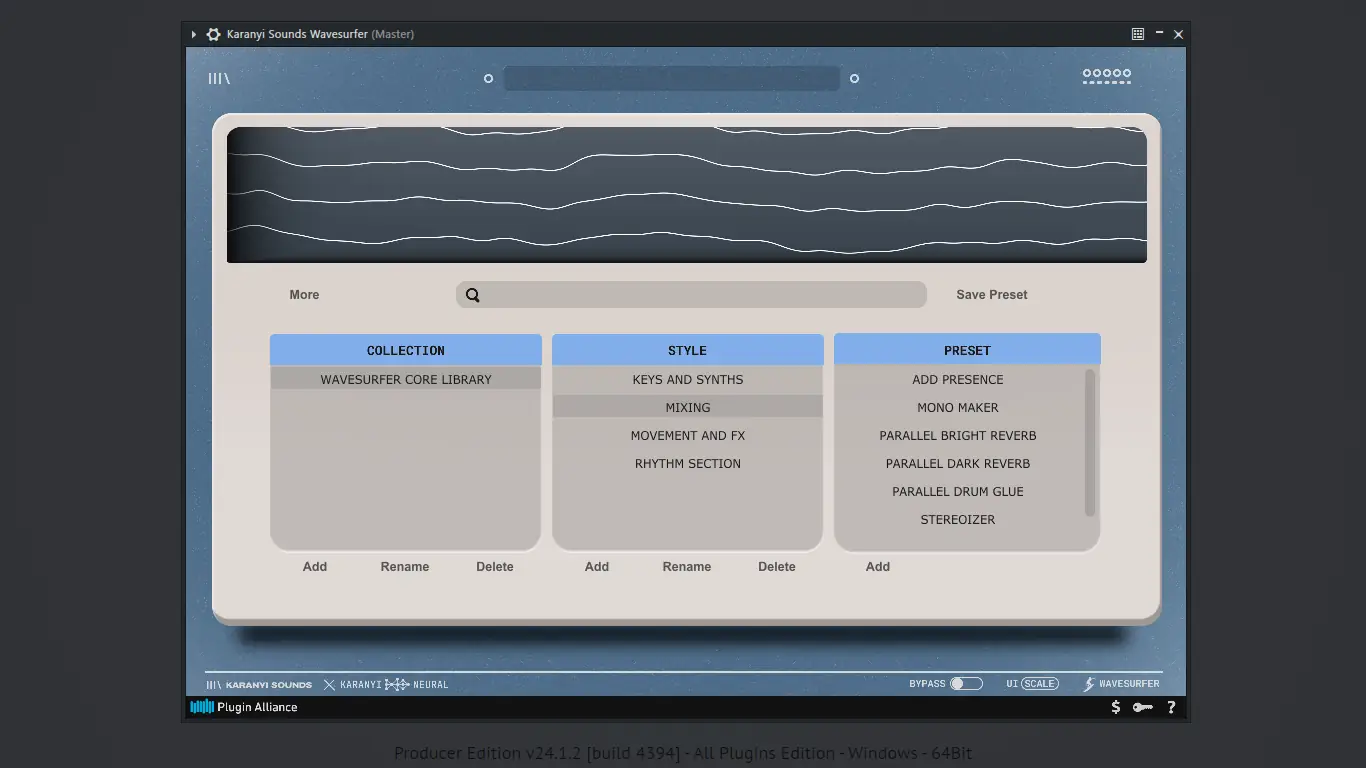Open the detached window grid icon in title bar
The height and width of the screenshot is (768, 1366).
[x=1138, y=34]
